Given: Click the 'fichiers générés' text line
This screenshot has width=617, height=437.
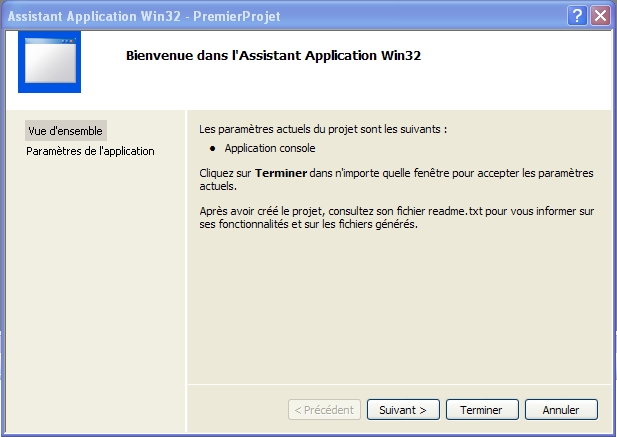Looking at the screenshot, I should click(x=308, y=224).
